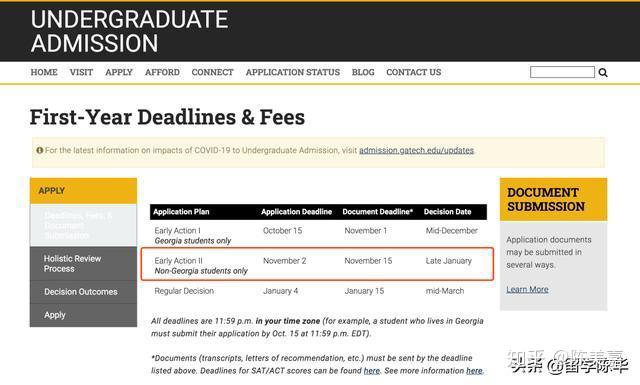This screenshot has height=385, width=640.
Task: Click the mid-March decision date cell
Action: (x=445, y=291)
